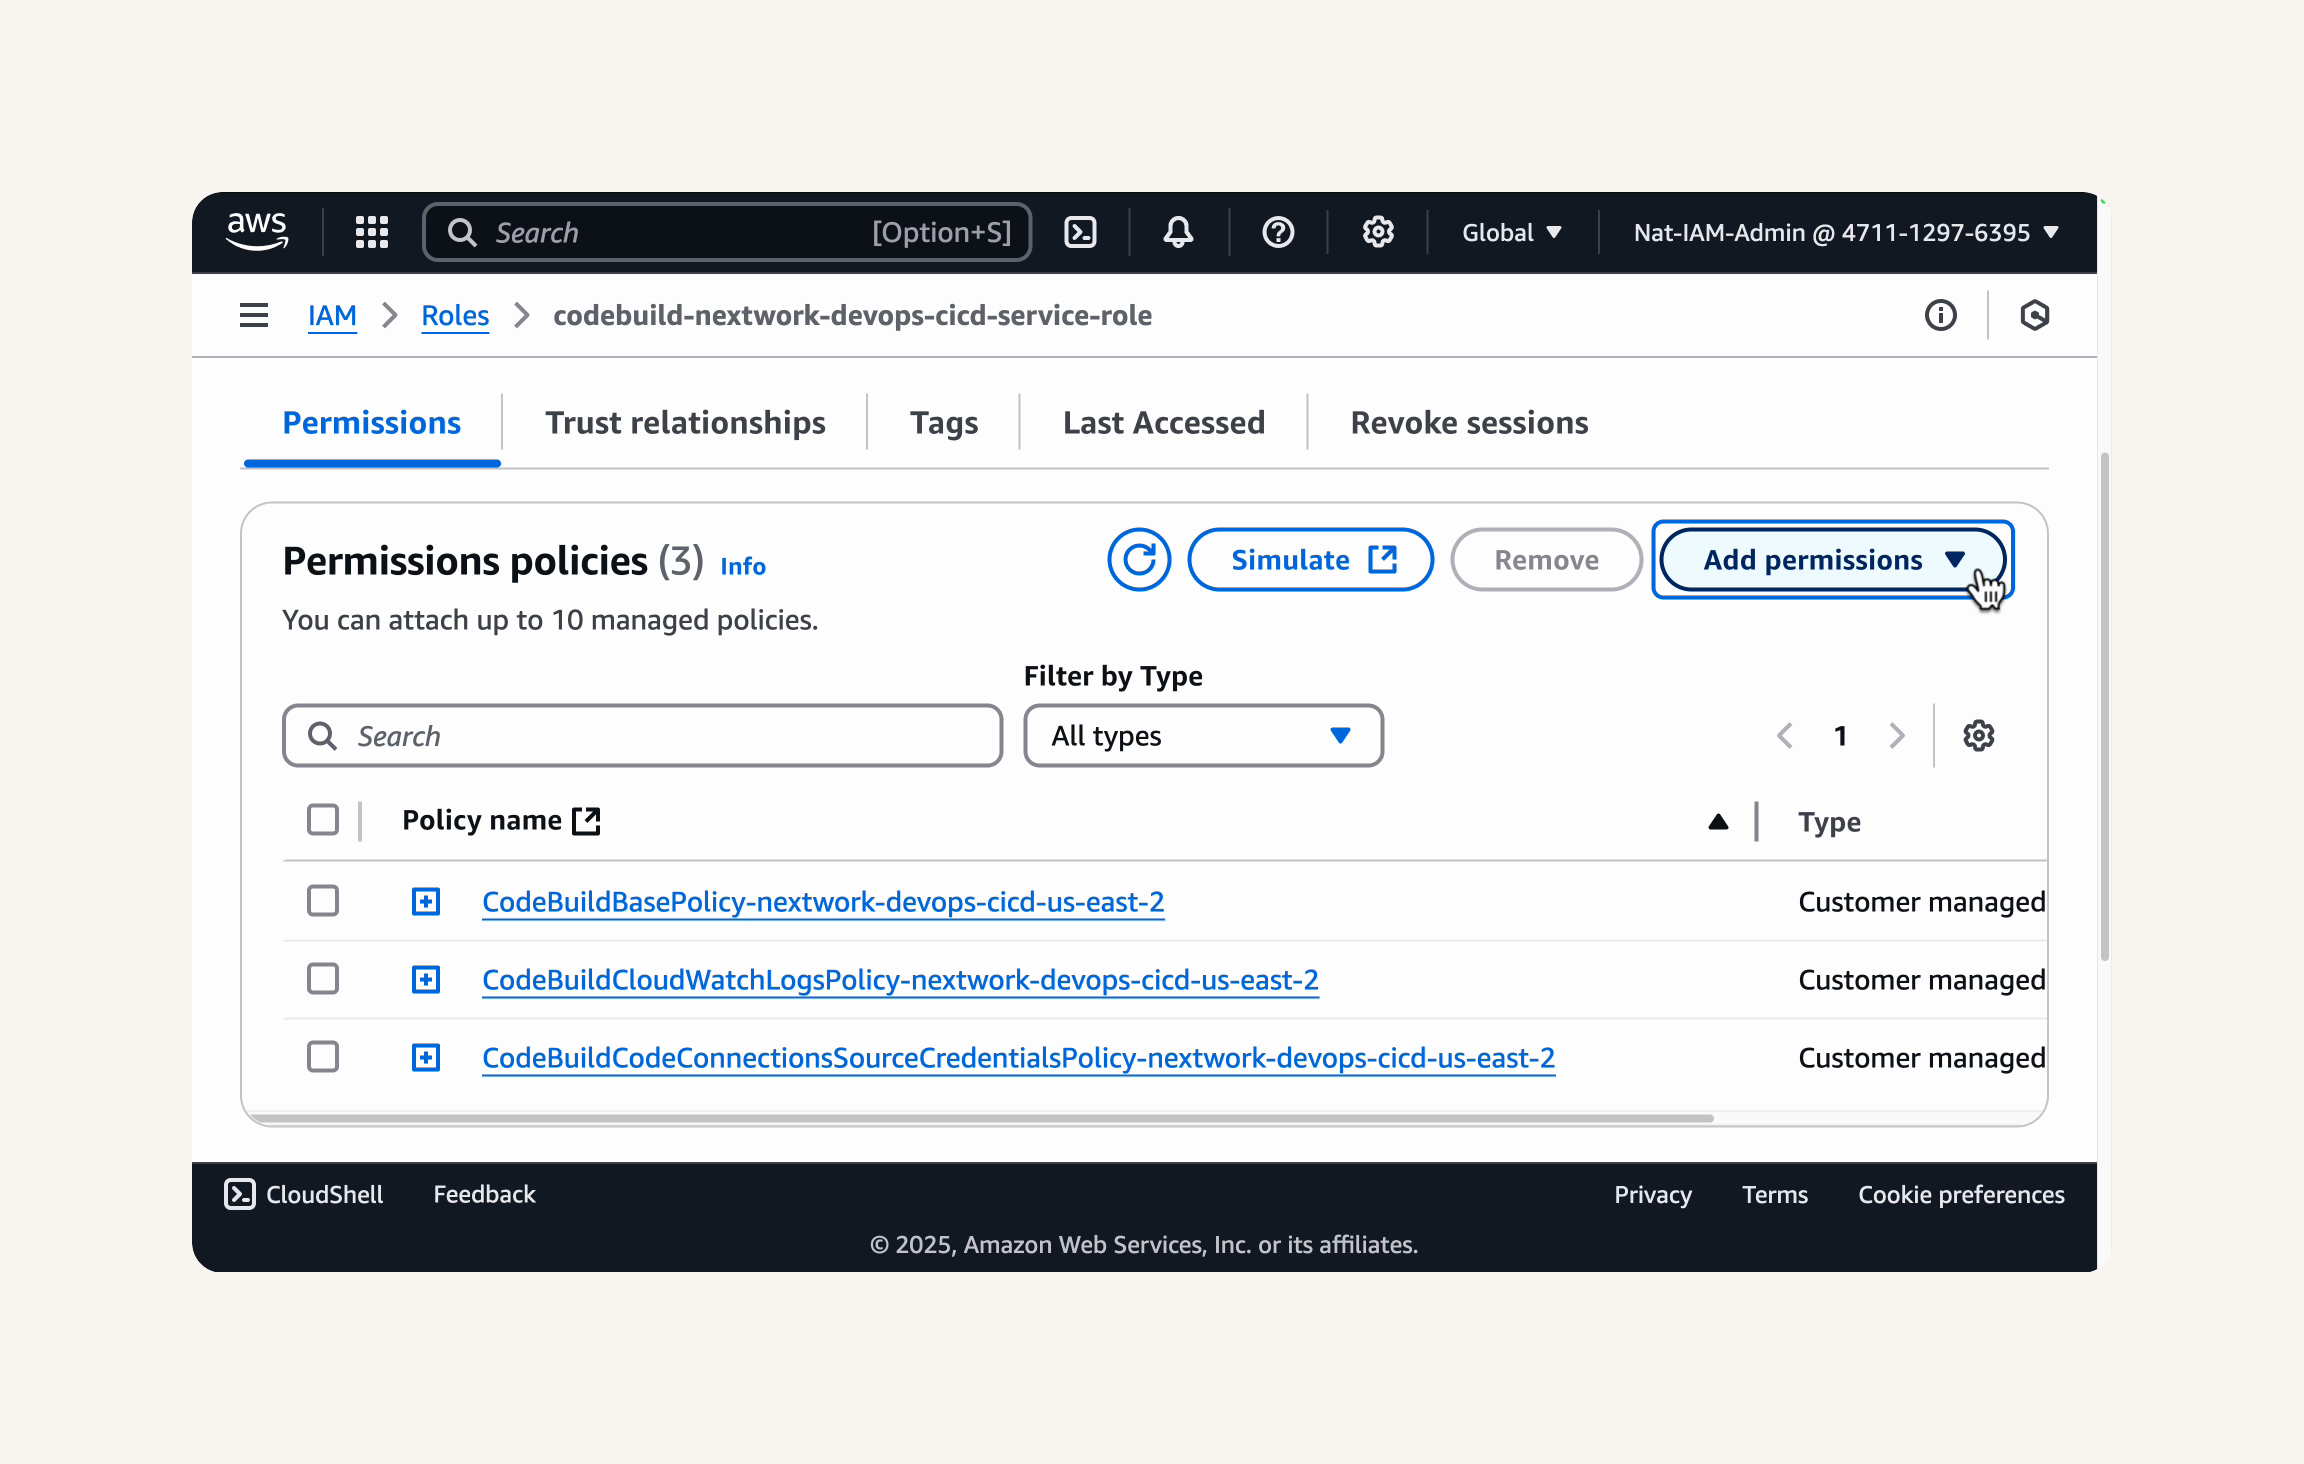The image size is (2304, 1464).
Task: Click page number 1 in pagination
Action: [1840, 736]
